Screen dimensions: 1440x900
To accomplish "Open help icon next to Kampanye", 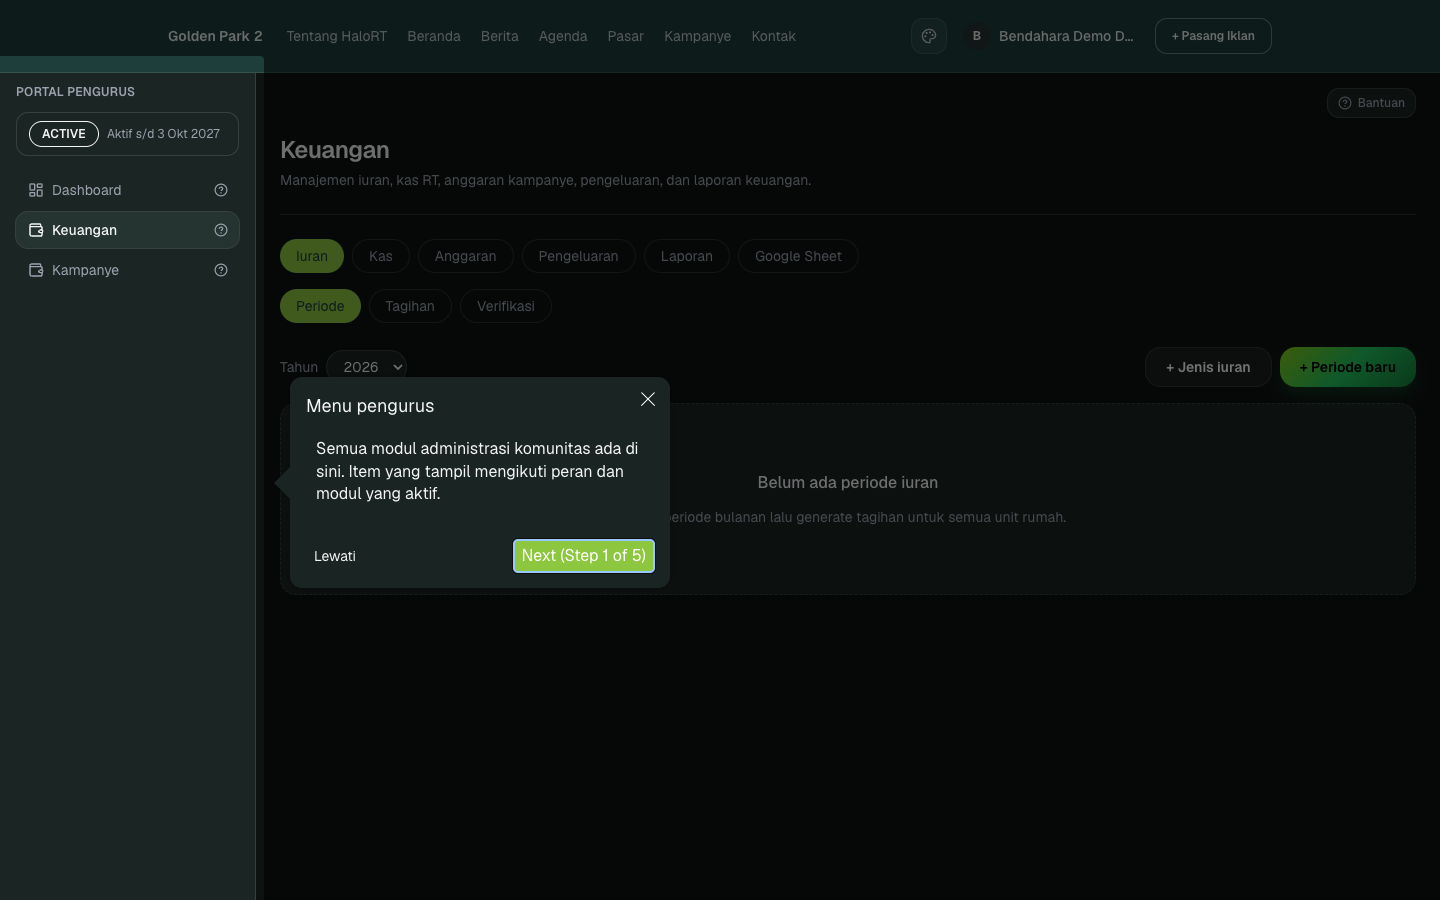I will pos(221,270).
